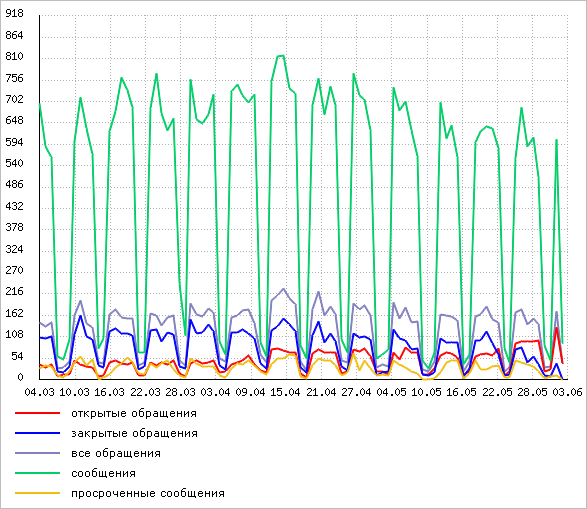Click the 28.03 date label
Viewport: 587px width, 509px height.
180,392
